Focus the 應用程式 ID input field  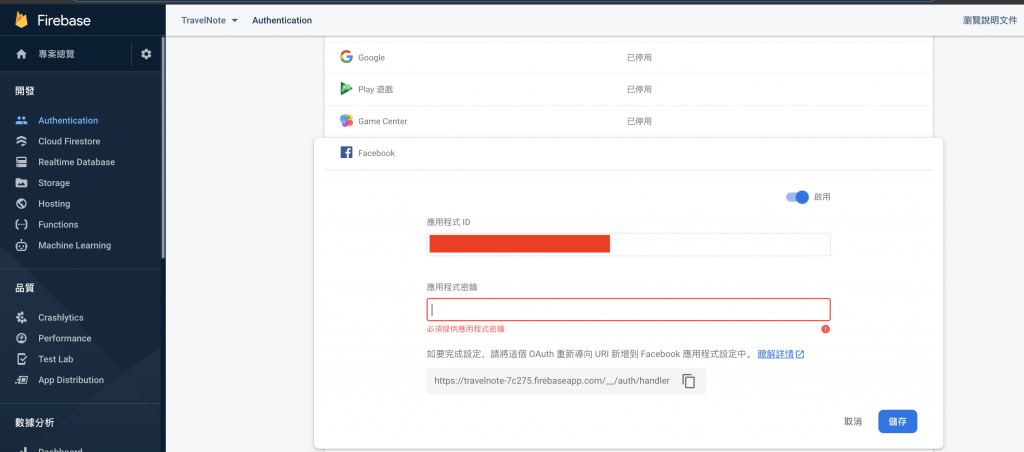coord(628,244)
